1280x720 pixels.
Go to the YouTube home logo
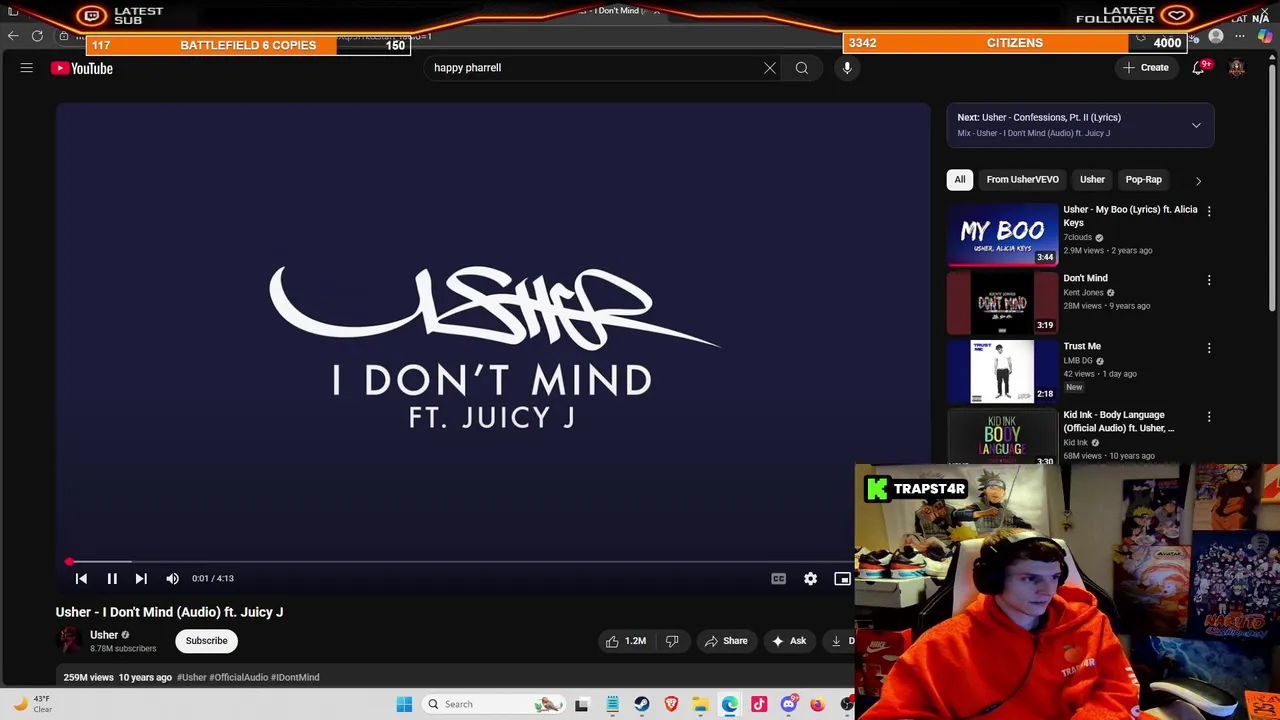[x=82, y=68]
